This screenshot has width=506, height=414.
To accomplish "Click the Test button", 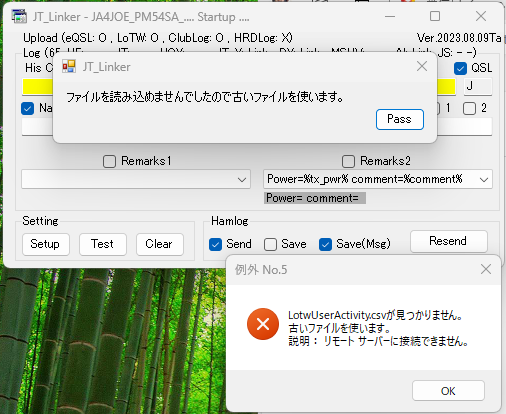I will pos(103,244).
